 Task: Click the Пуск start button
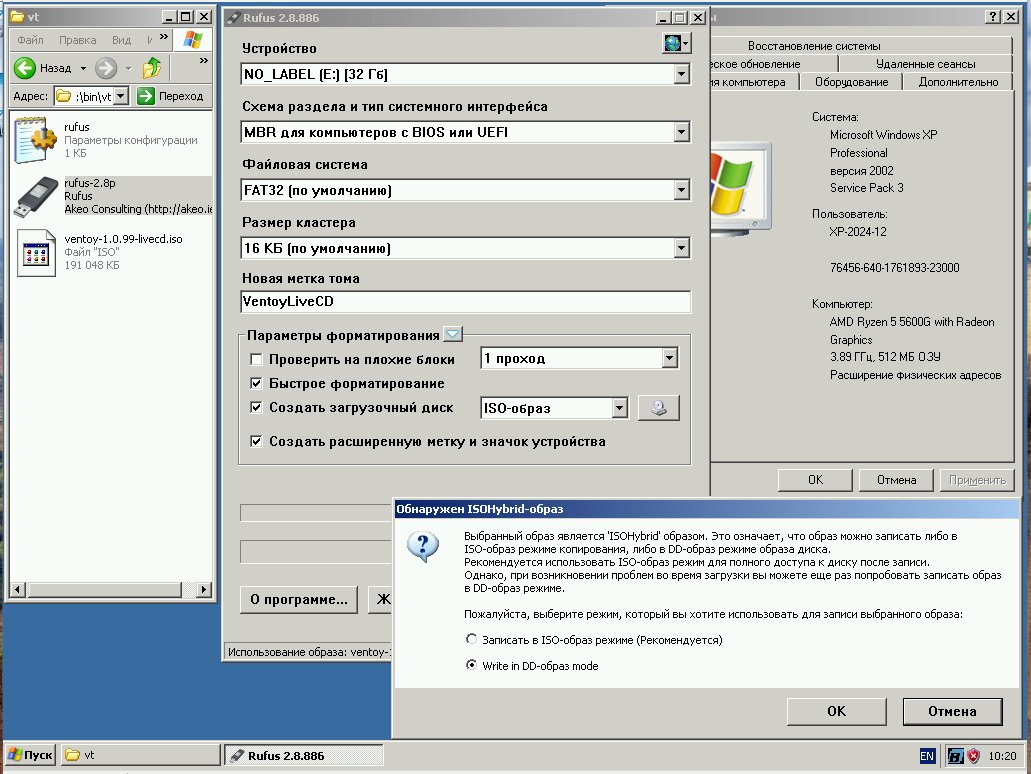click(x=30, y=756)
